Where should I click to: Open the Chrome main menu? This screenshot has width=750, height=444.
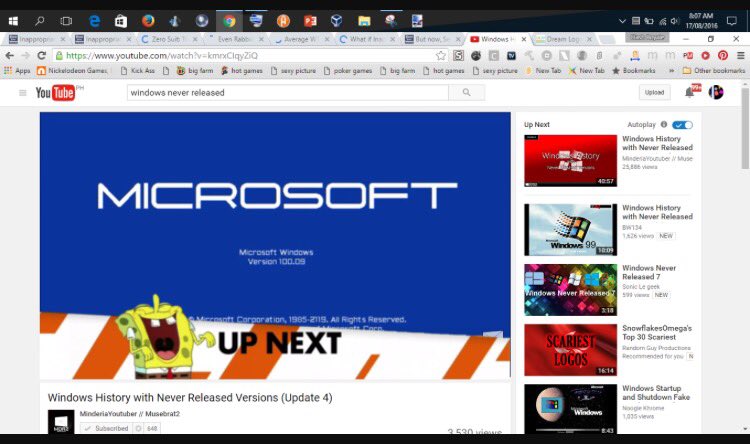(x=740, y=56)
